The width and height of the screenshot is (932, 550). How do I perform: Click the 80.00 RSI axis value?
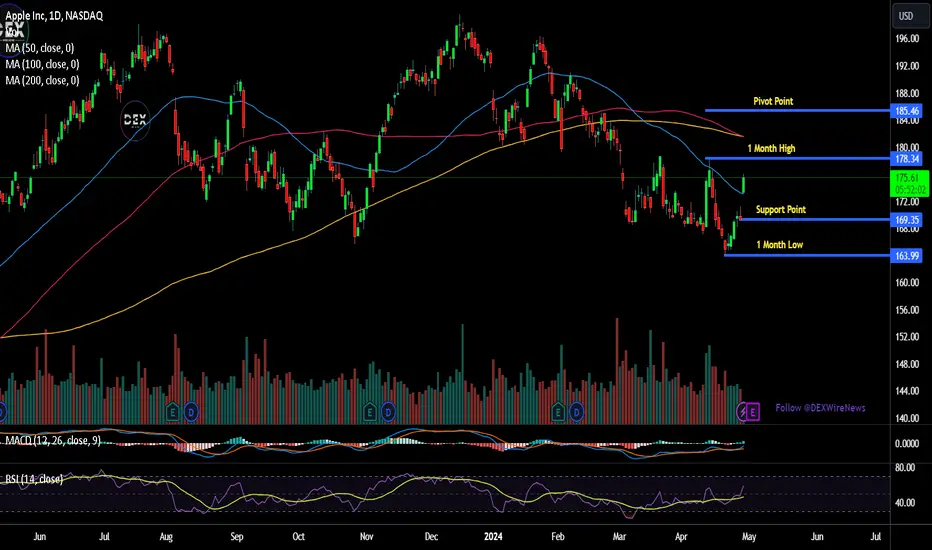click(905, 467)
